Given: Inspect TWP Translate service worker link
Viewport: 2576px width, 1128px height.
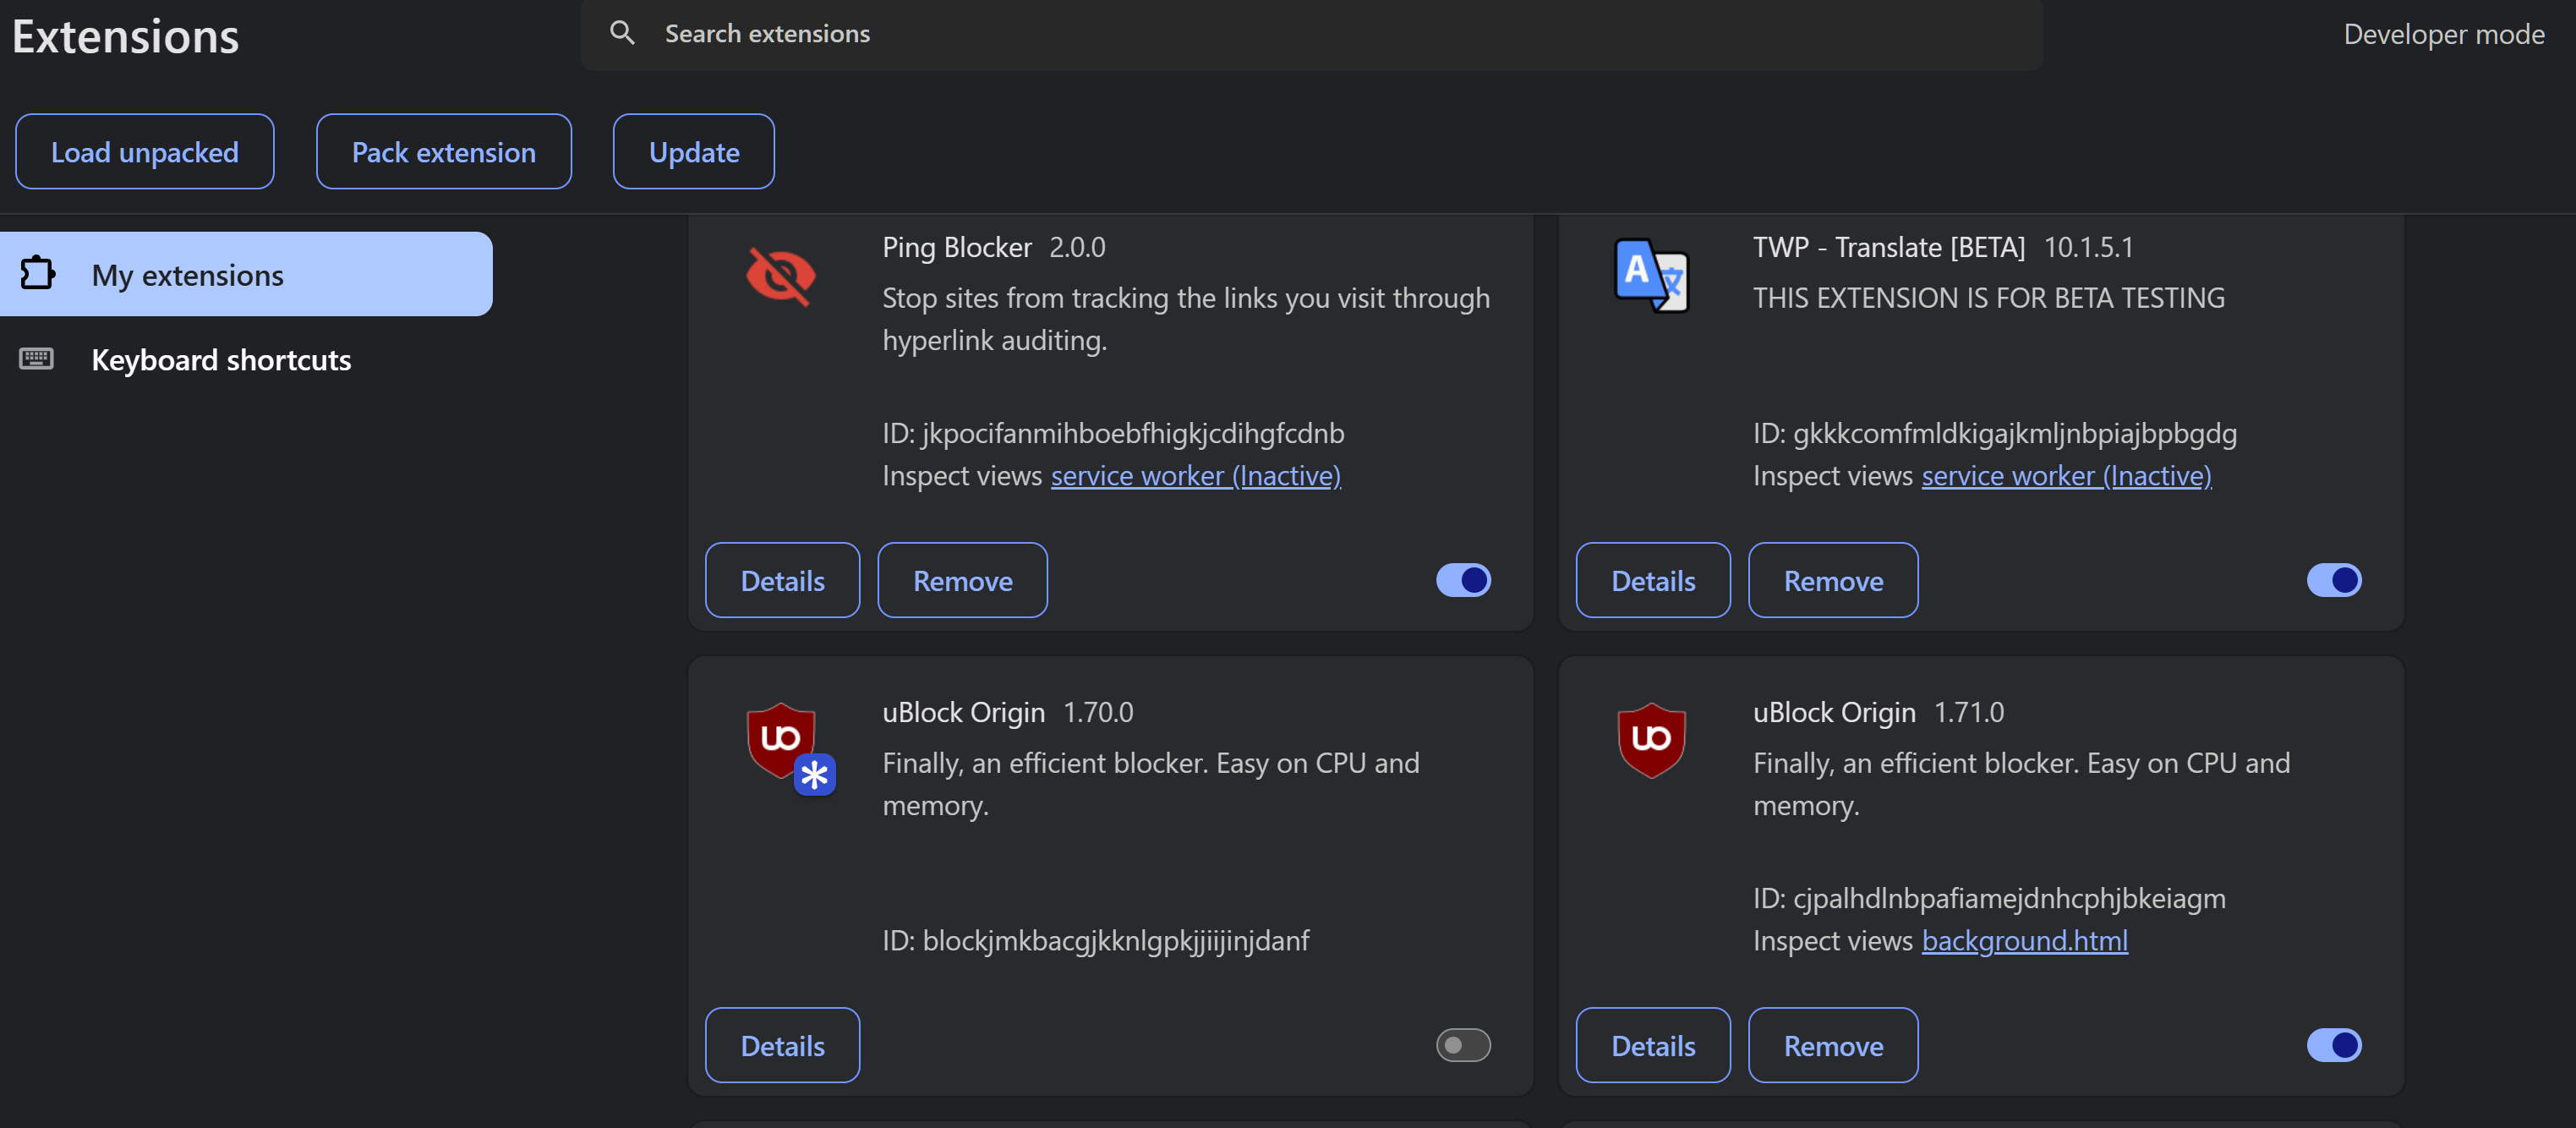Looking at the screenshot, I should tap(2067, 475).
